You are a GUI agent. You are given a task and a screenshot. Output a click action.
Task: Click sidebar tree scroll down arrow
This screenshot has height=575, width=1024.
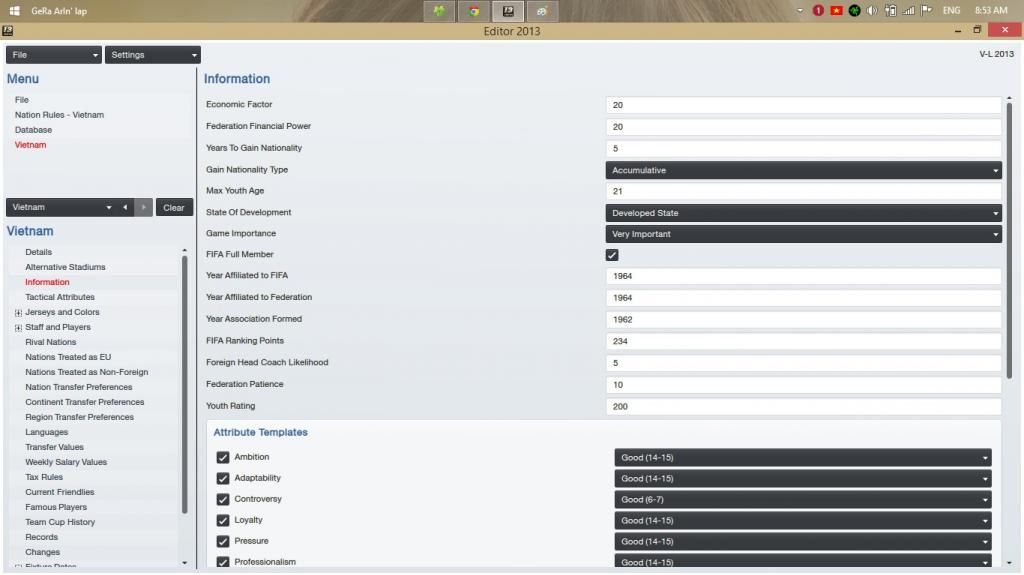tap(184, 563)
